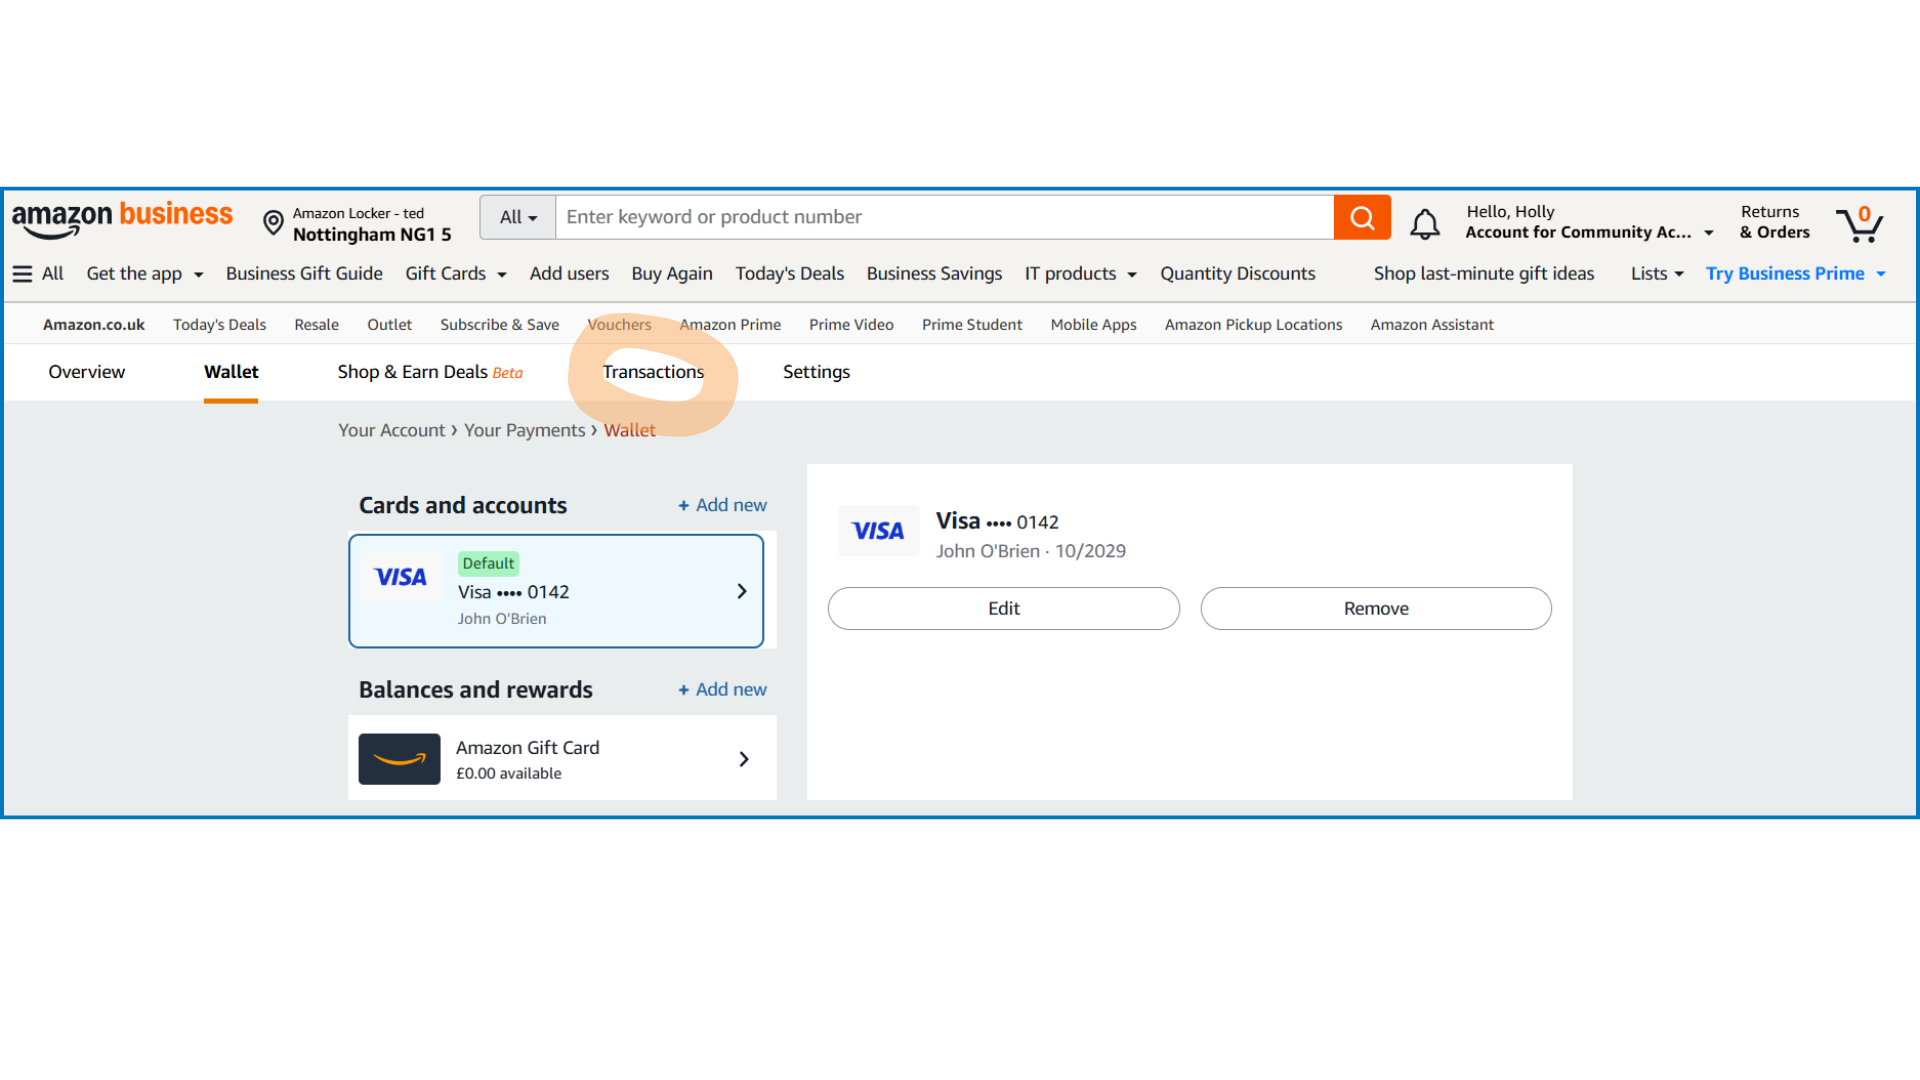This screenshot has width=1920, height=1080.
Task: Click the green Default badge
Action: (x=488, y=564)
